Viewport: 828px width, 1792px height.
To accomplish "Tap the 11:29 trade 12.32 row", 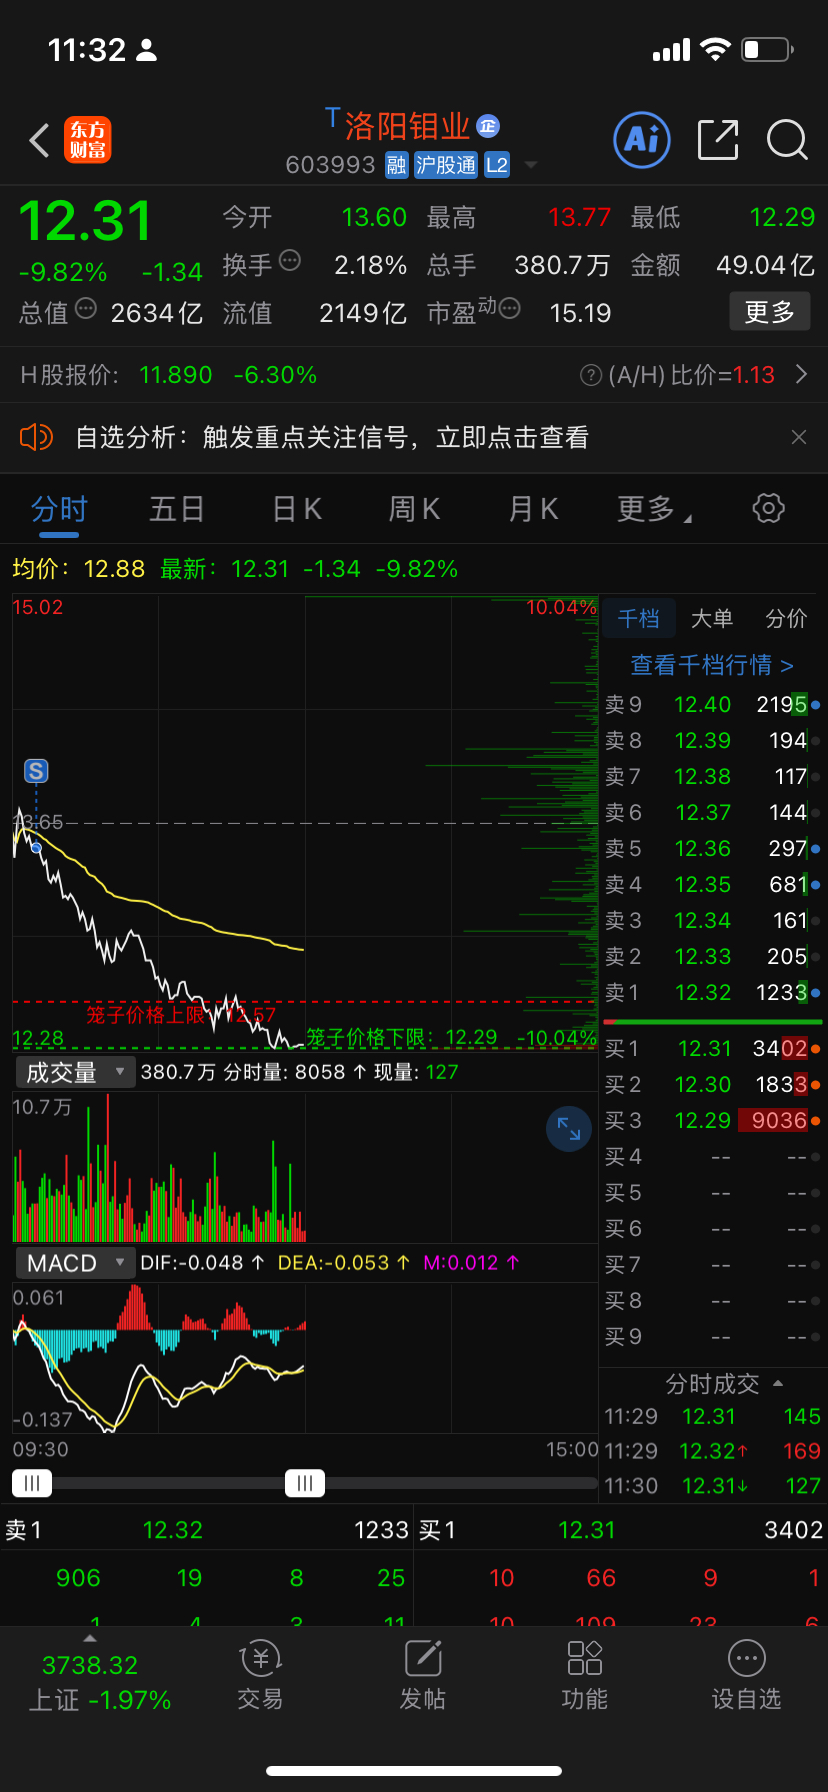I will coord(712,1451).
